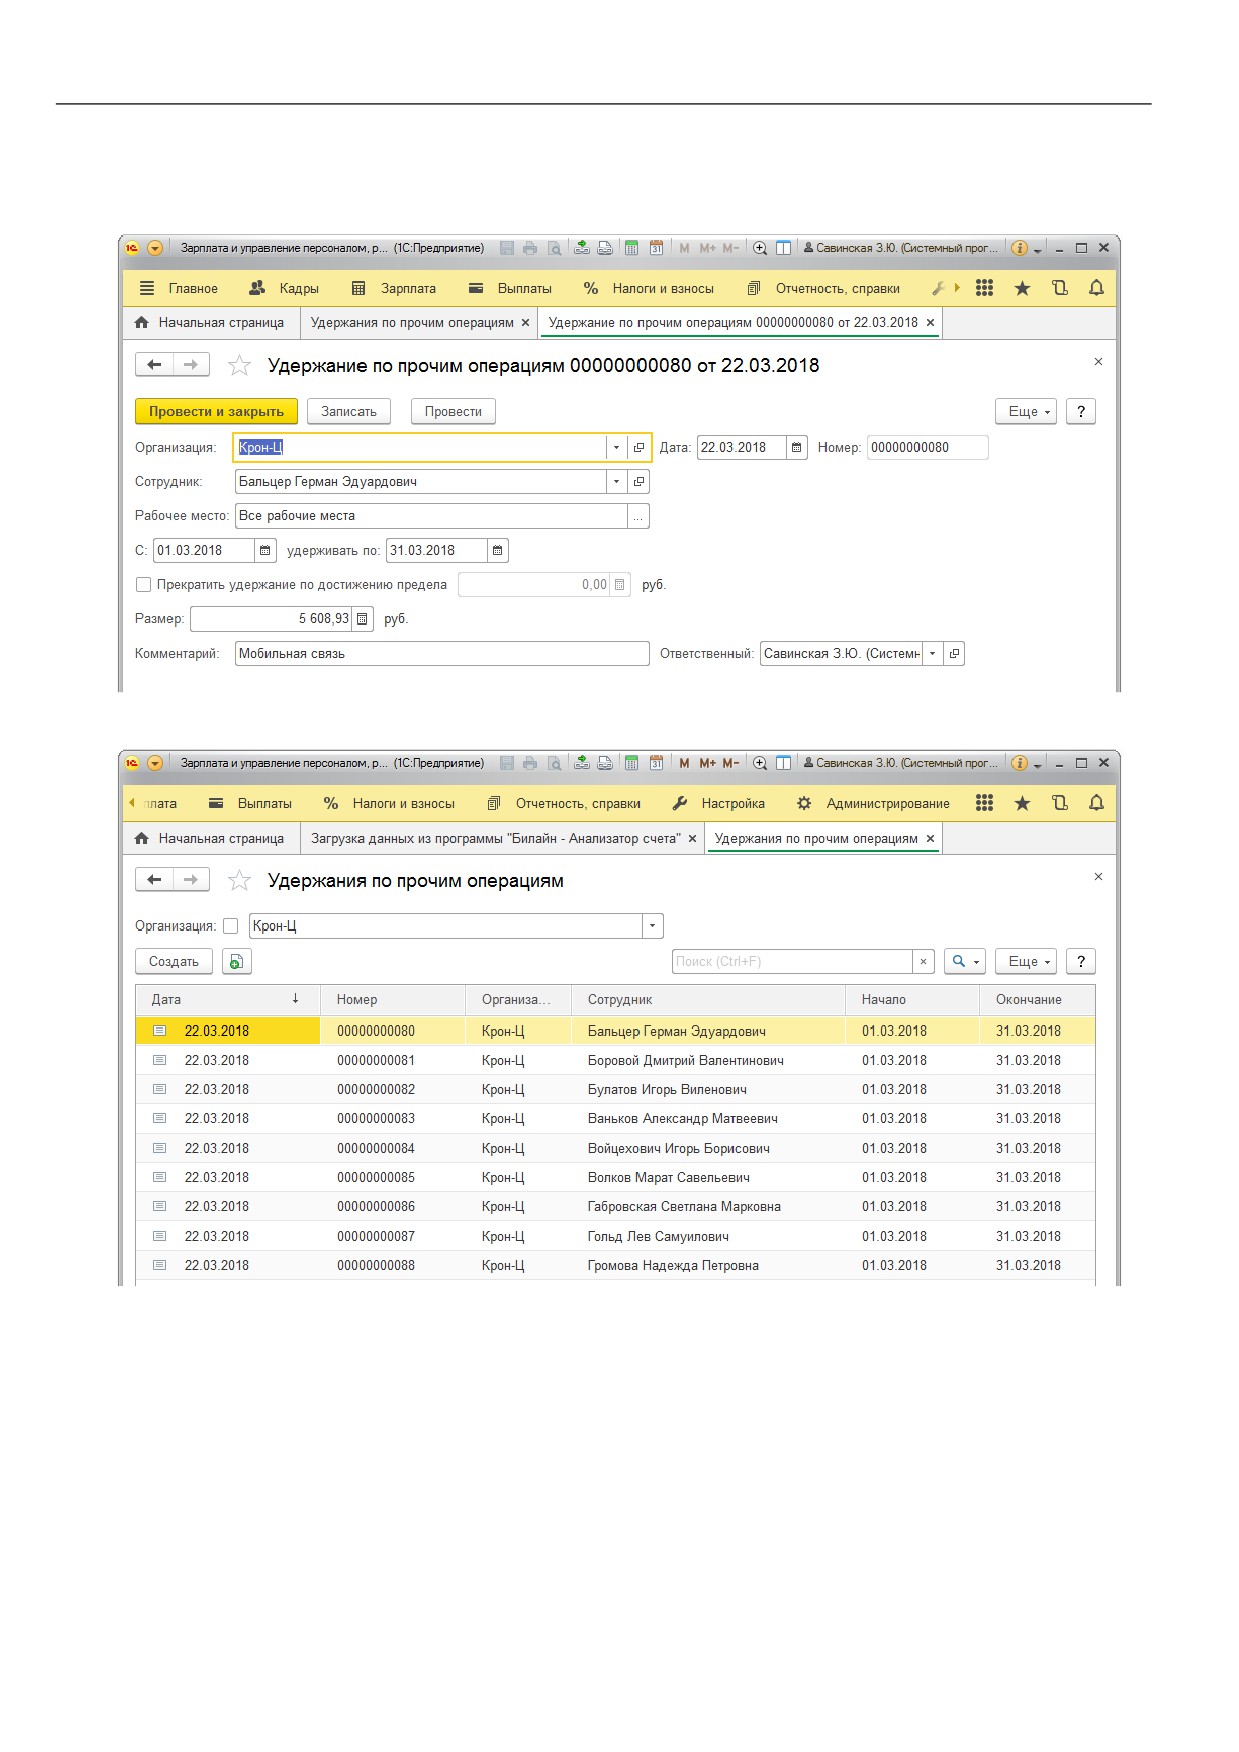The height and width of the screenshot is (1752, 1239).
Task: Go forward with arrow in document form
Action: tap(191, 365)
